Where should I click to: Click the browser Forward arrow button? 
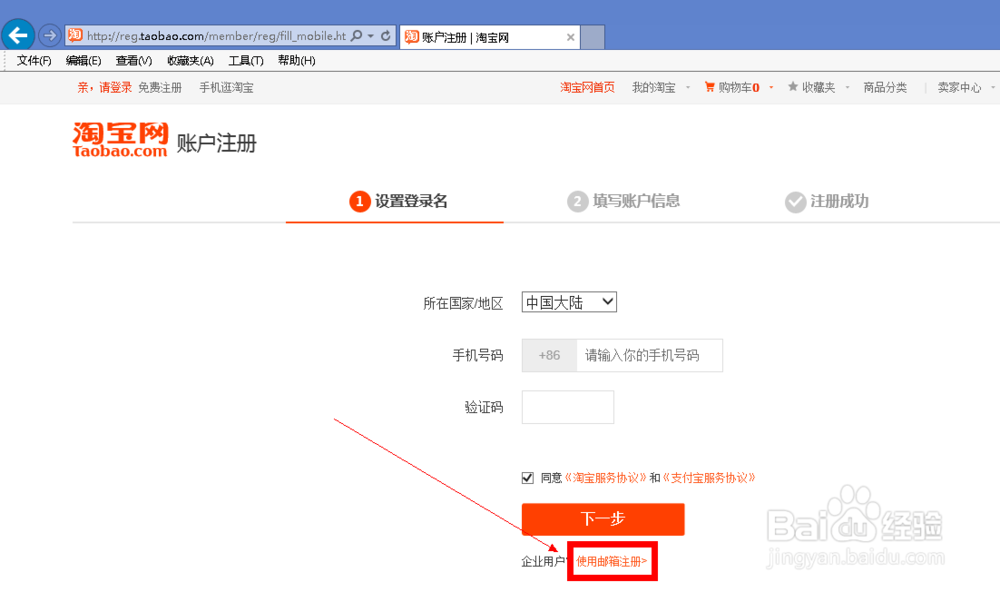click(49, 35)
